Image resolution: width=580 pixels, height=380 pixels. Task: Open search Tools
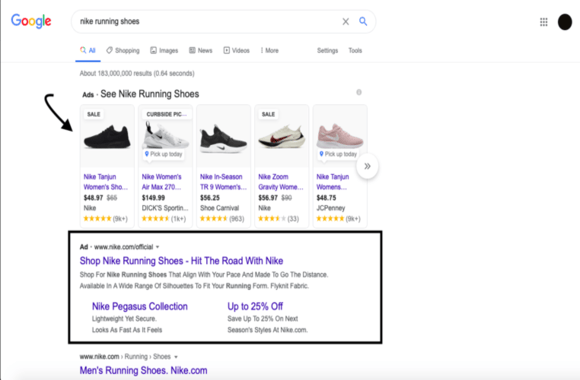point(355,50)
